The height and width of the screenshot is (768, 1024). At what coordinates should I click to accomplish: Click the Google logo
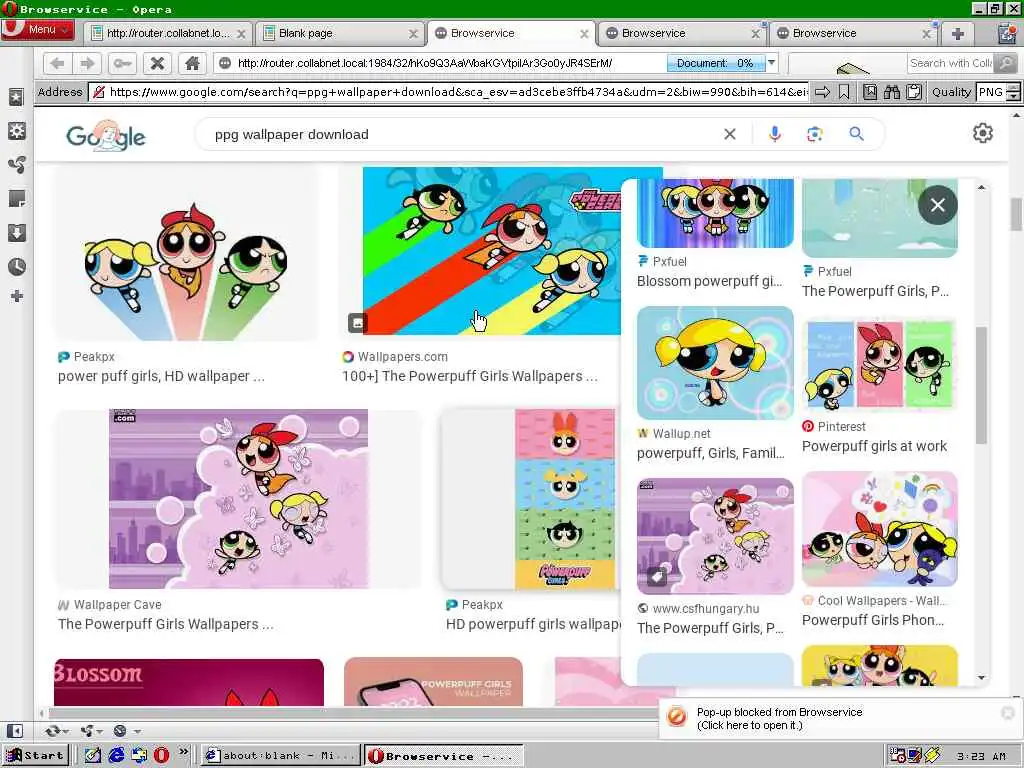point(106,135)
